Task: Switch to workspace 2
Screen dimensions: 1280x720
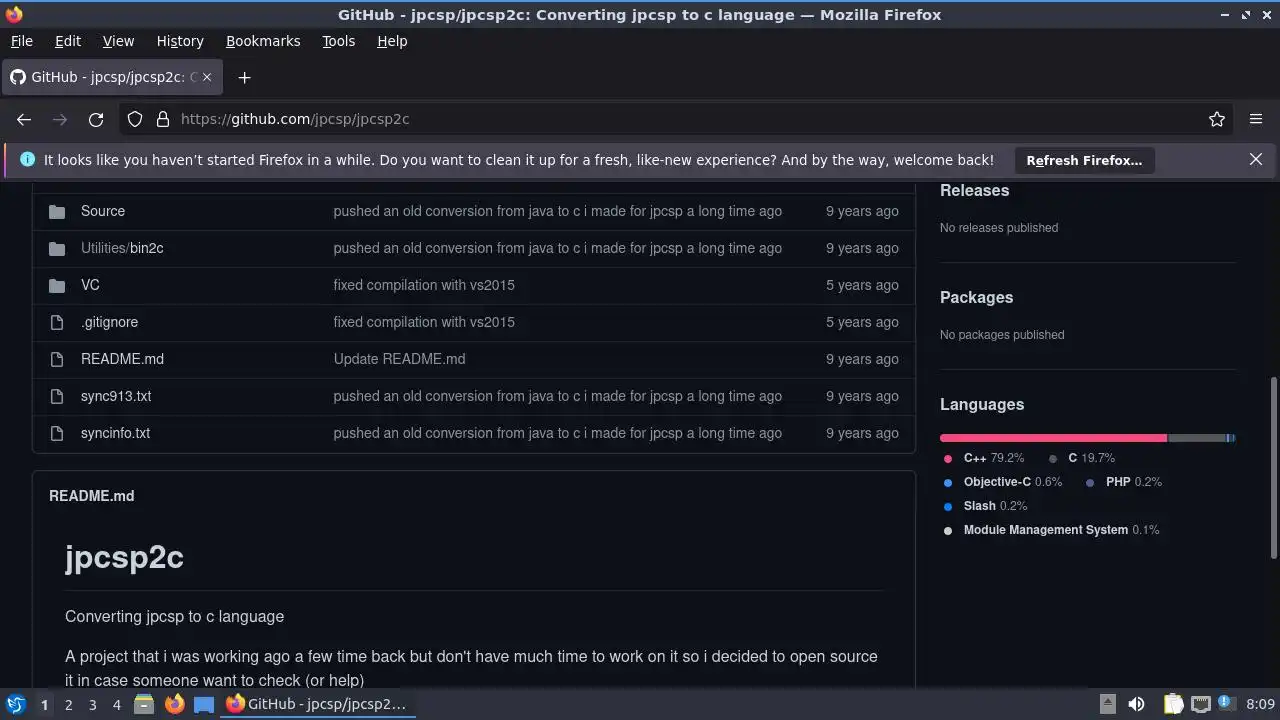Action: (x=68, y=704)
